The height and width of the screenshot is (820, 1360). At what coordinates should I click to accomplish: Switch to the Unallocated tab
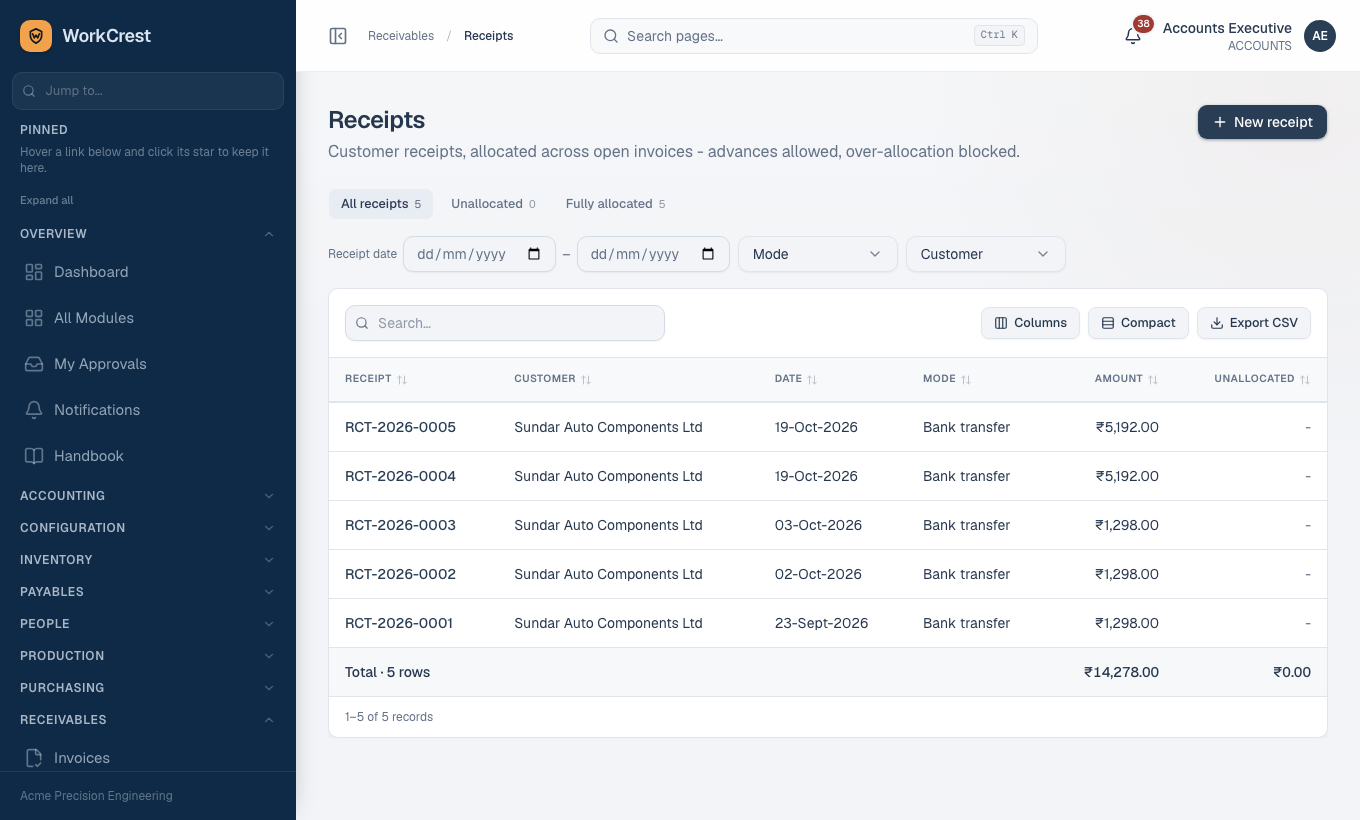coord(493,204)
